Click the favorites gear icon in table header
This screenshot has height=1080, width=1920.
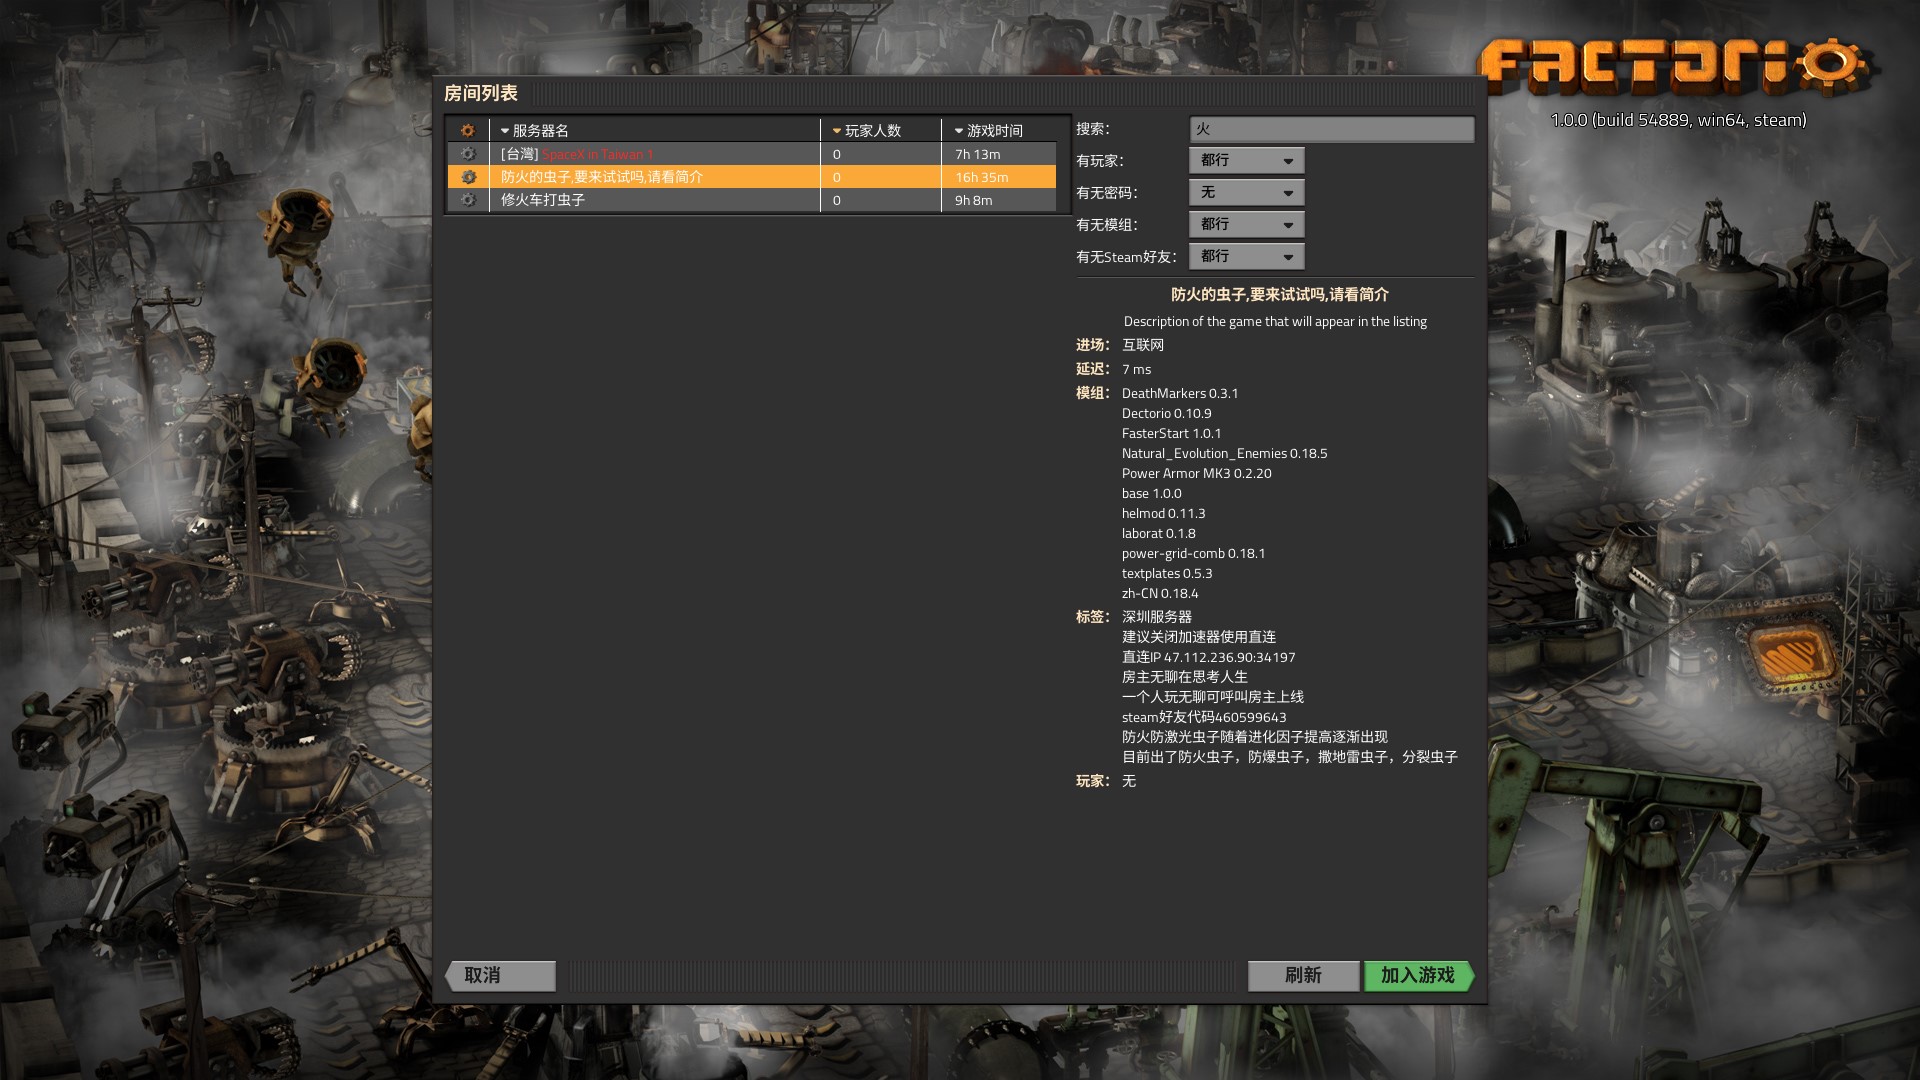point(467,131)
